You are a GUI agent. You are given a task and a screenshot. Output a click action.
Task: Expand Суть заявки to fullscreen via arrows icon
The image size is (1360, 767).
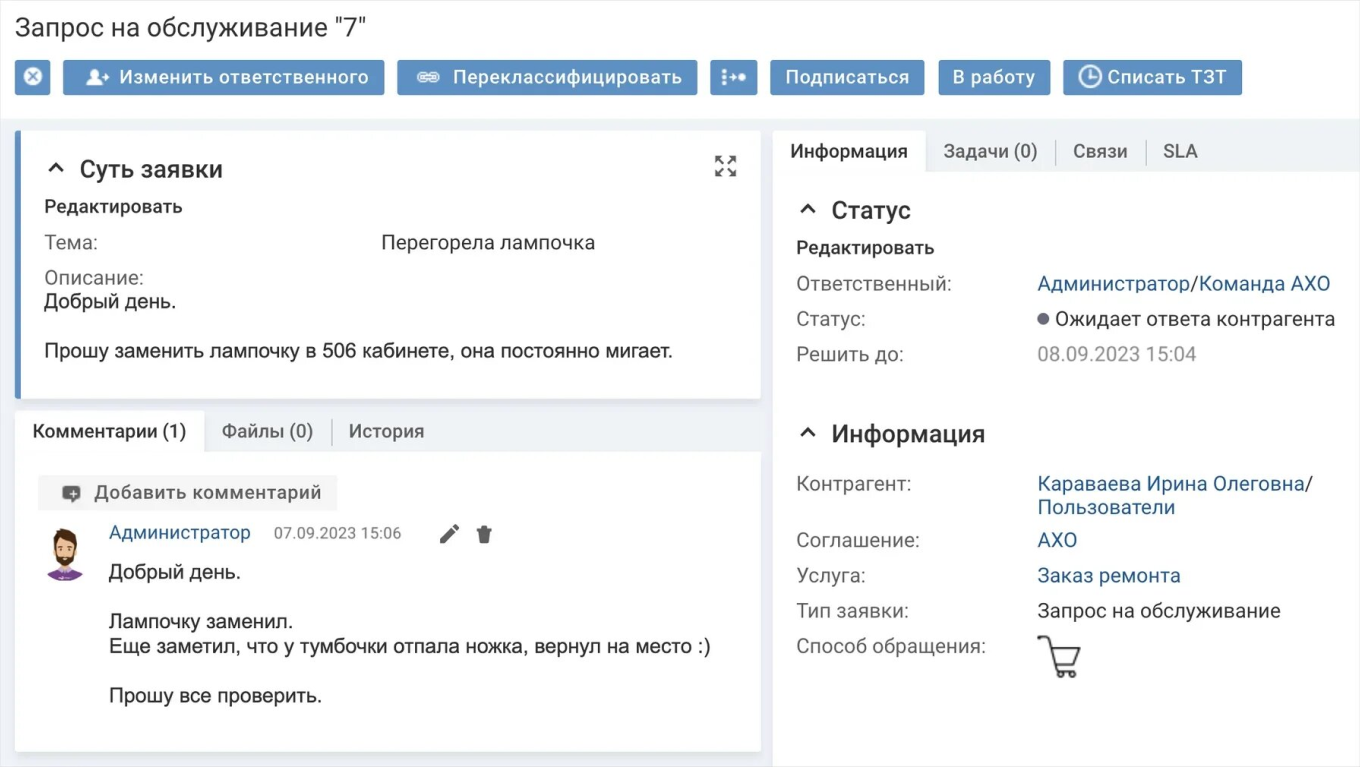click(725, 166)
